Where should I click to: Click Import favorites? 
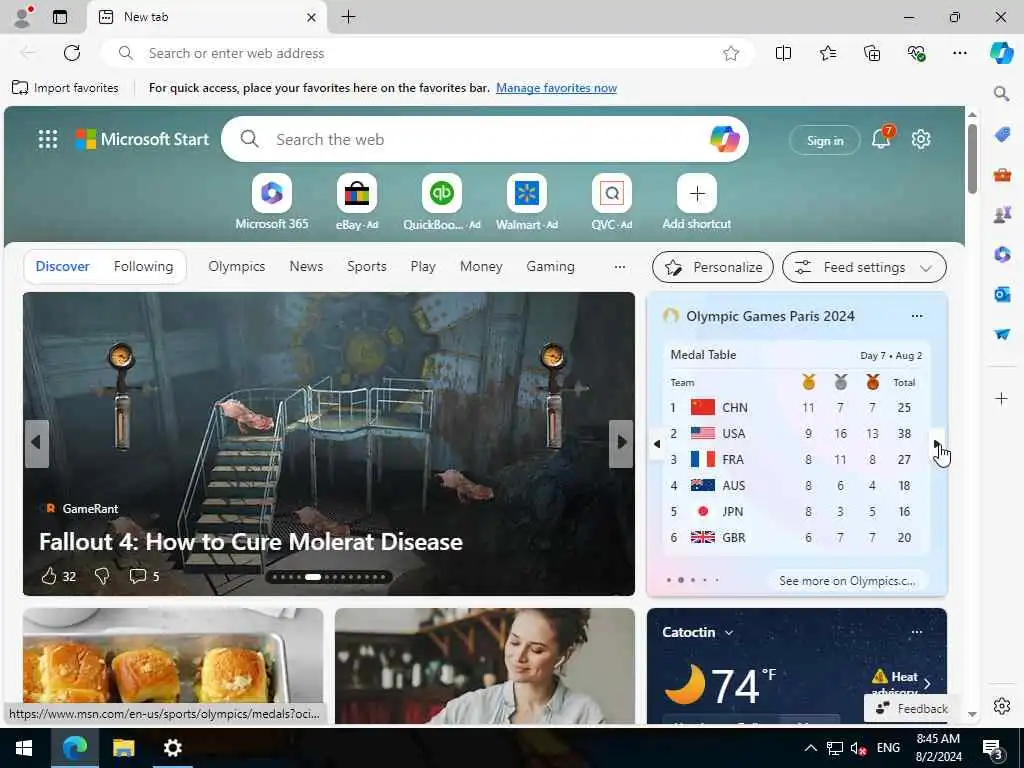tap(65, 88)
